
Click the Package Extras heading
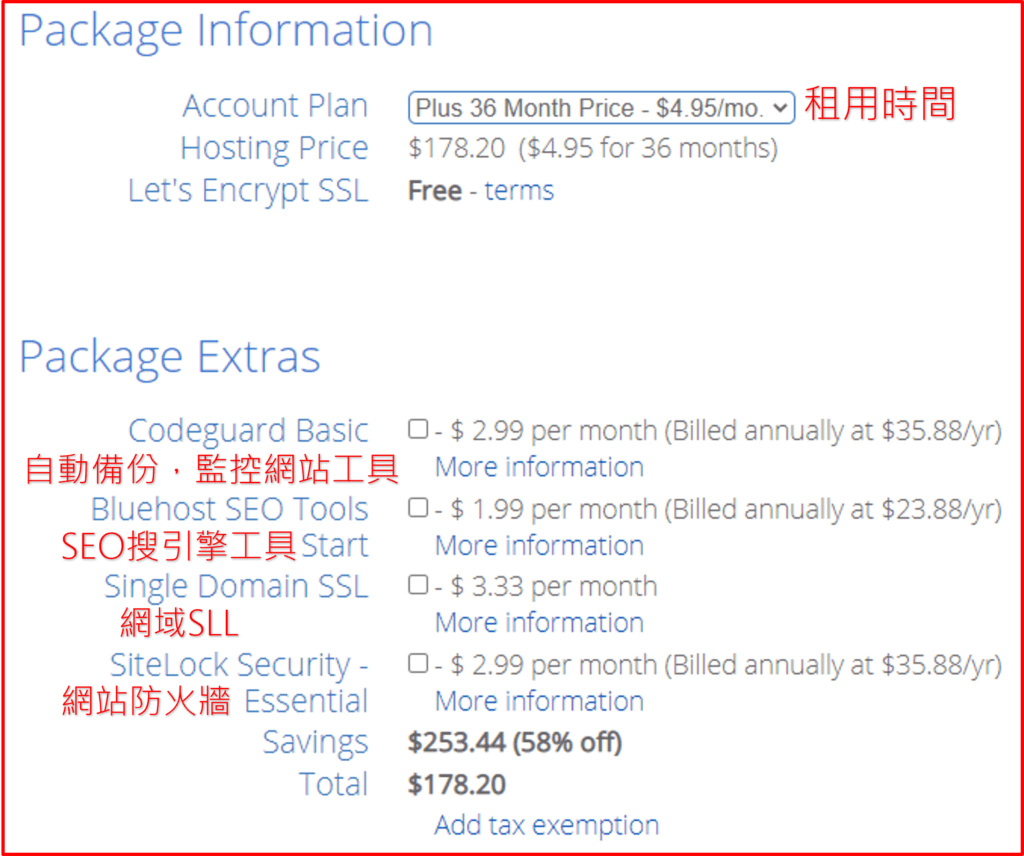coord(170,357)
